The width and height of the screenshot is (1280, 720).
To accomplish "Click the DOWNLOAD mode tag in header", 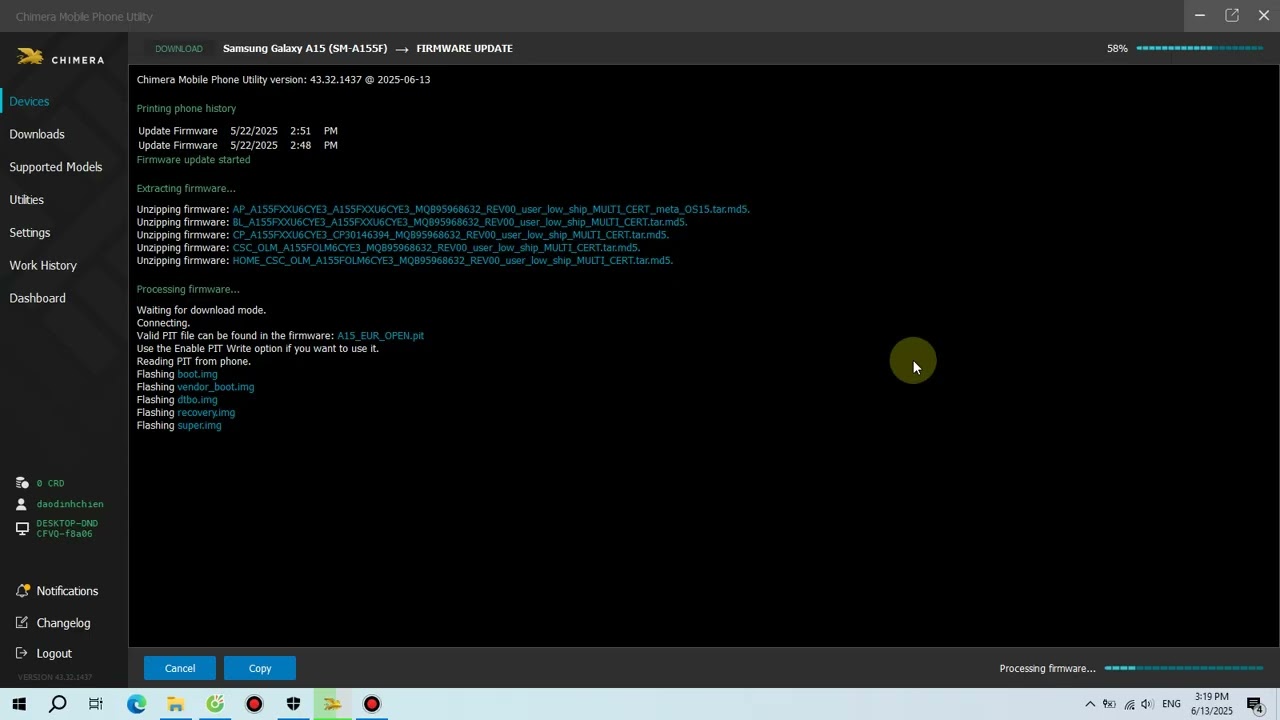I will tap(179, 48).
